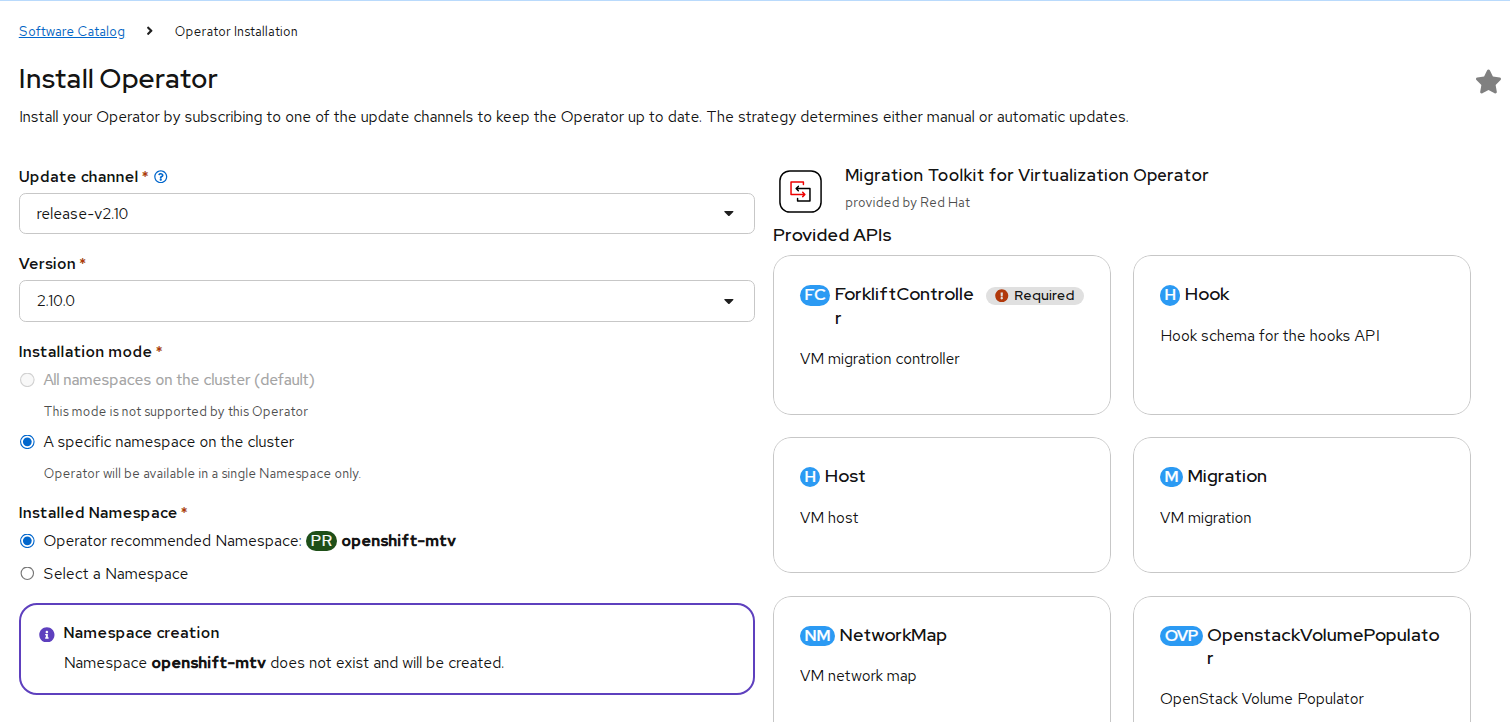Click the Host API card
The height and width of the screenshot is (722, 1510).
pyautogui.click(x=941, y=505)
